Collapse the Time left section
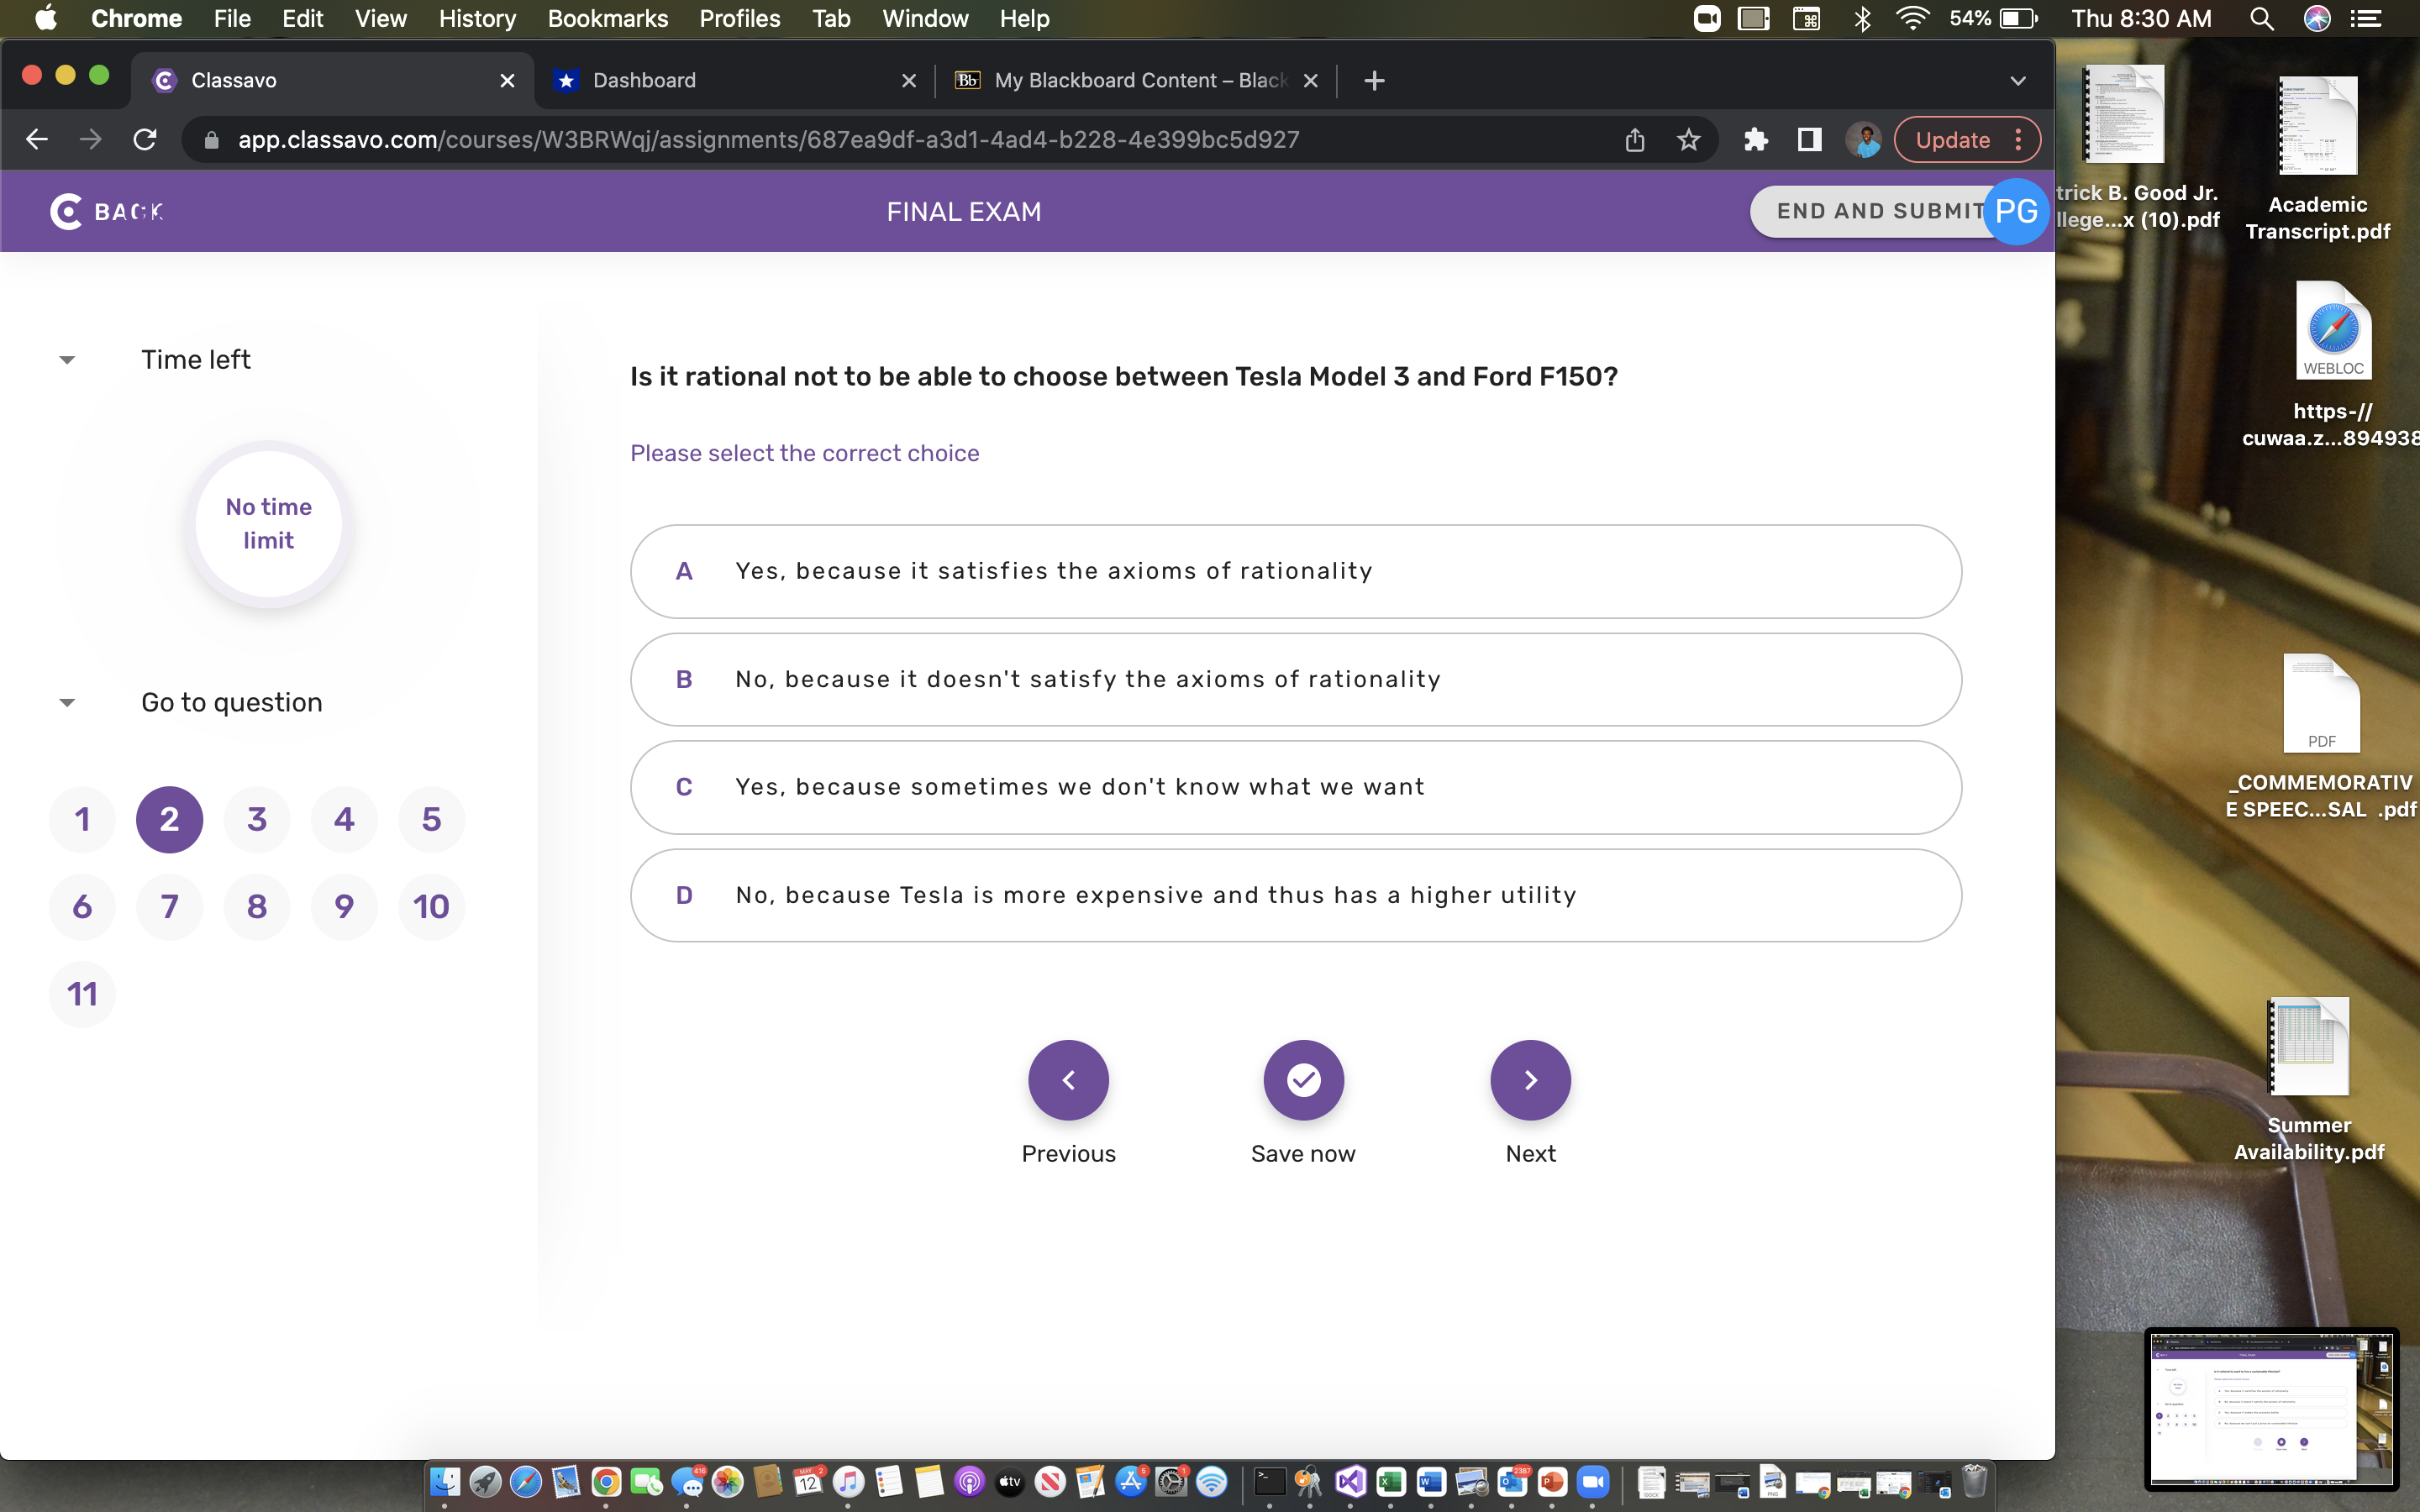 tap(66, 359)
